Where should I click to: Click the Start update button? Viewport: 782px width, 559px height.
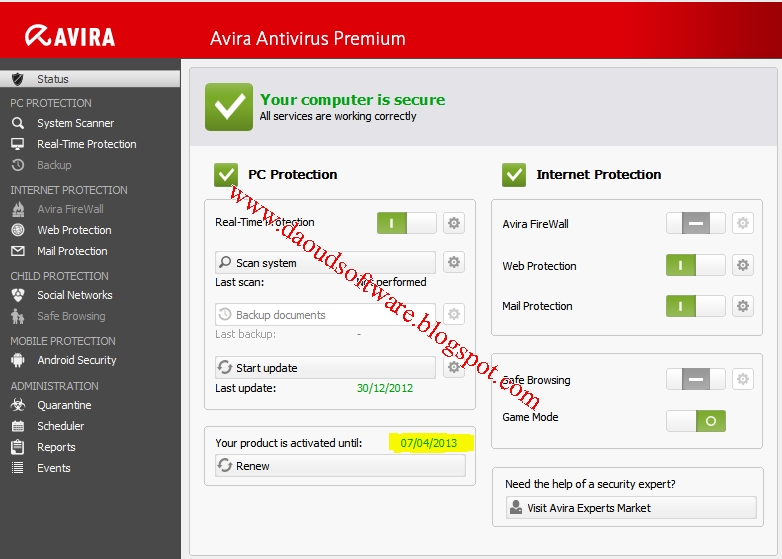click(325, 368)
